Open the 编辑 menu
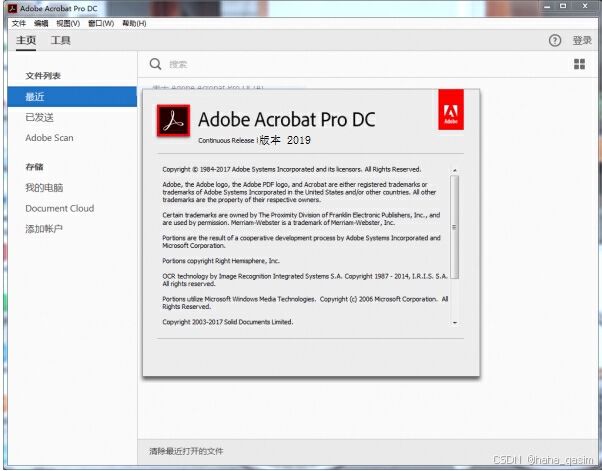602x471 pixels. (x=41, y=23)
